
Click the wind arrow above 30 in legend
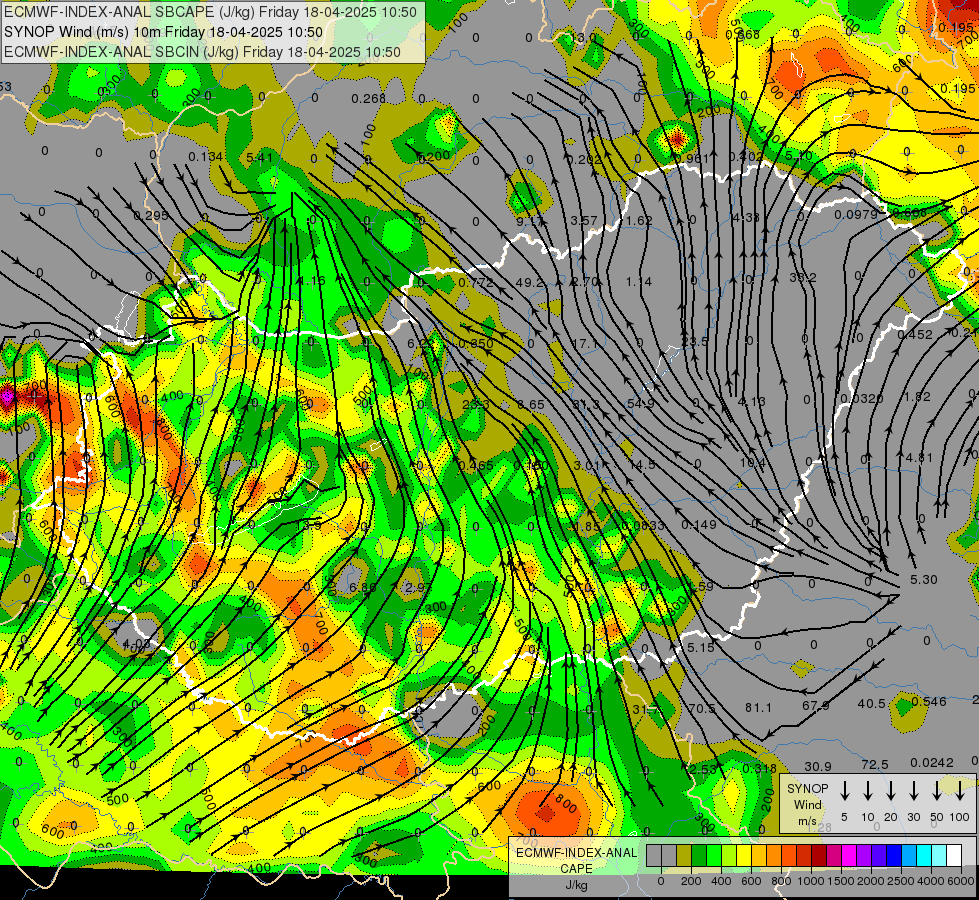tap(913, 791)
